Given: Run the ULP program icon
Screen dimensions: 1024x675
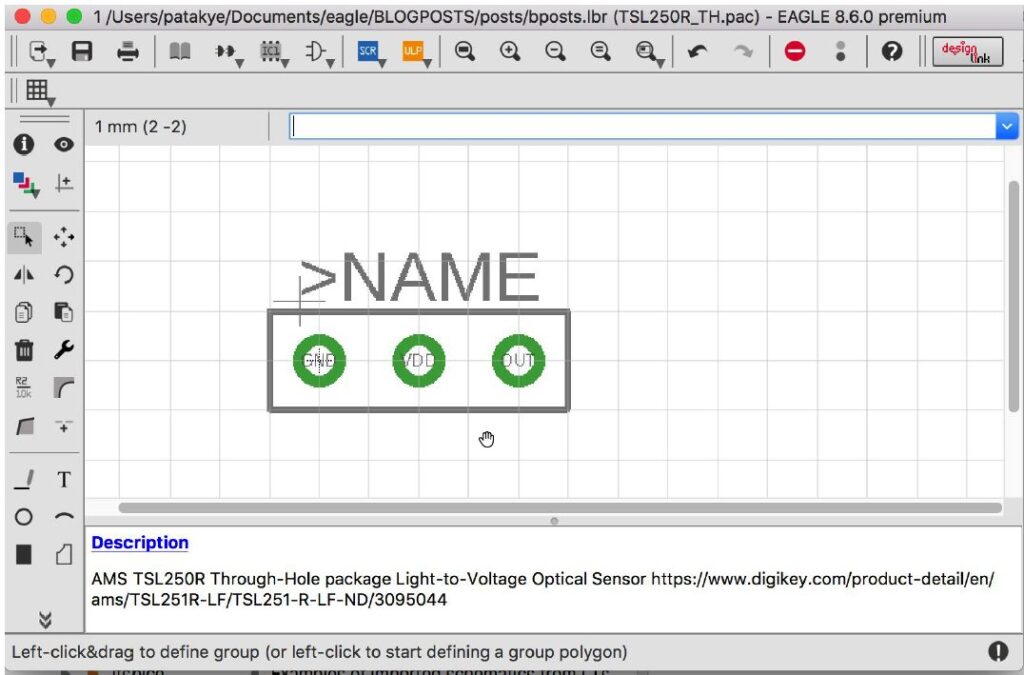Looking at the screenshot, I should pos(413,51).
